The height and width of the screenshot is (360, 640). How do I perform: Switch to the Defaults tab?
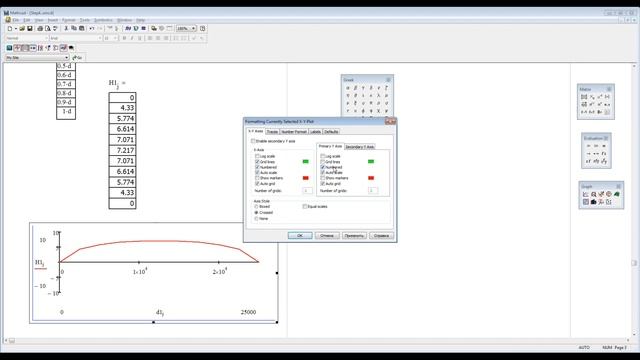point(331,132)
